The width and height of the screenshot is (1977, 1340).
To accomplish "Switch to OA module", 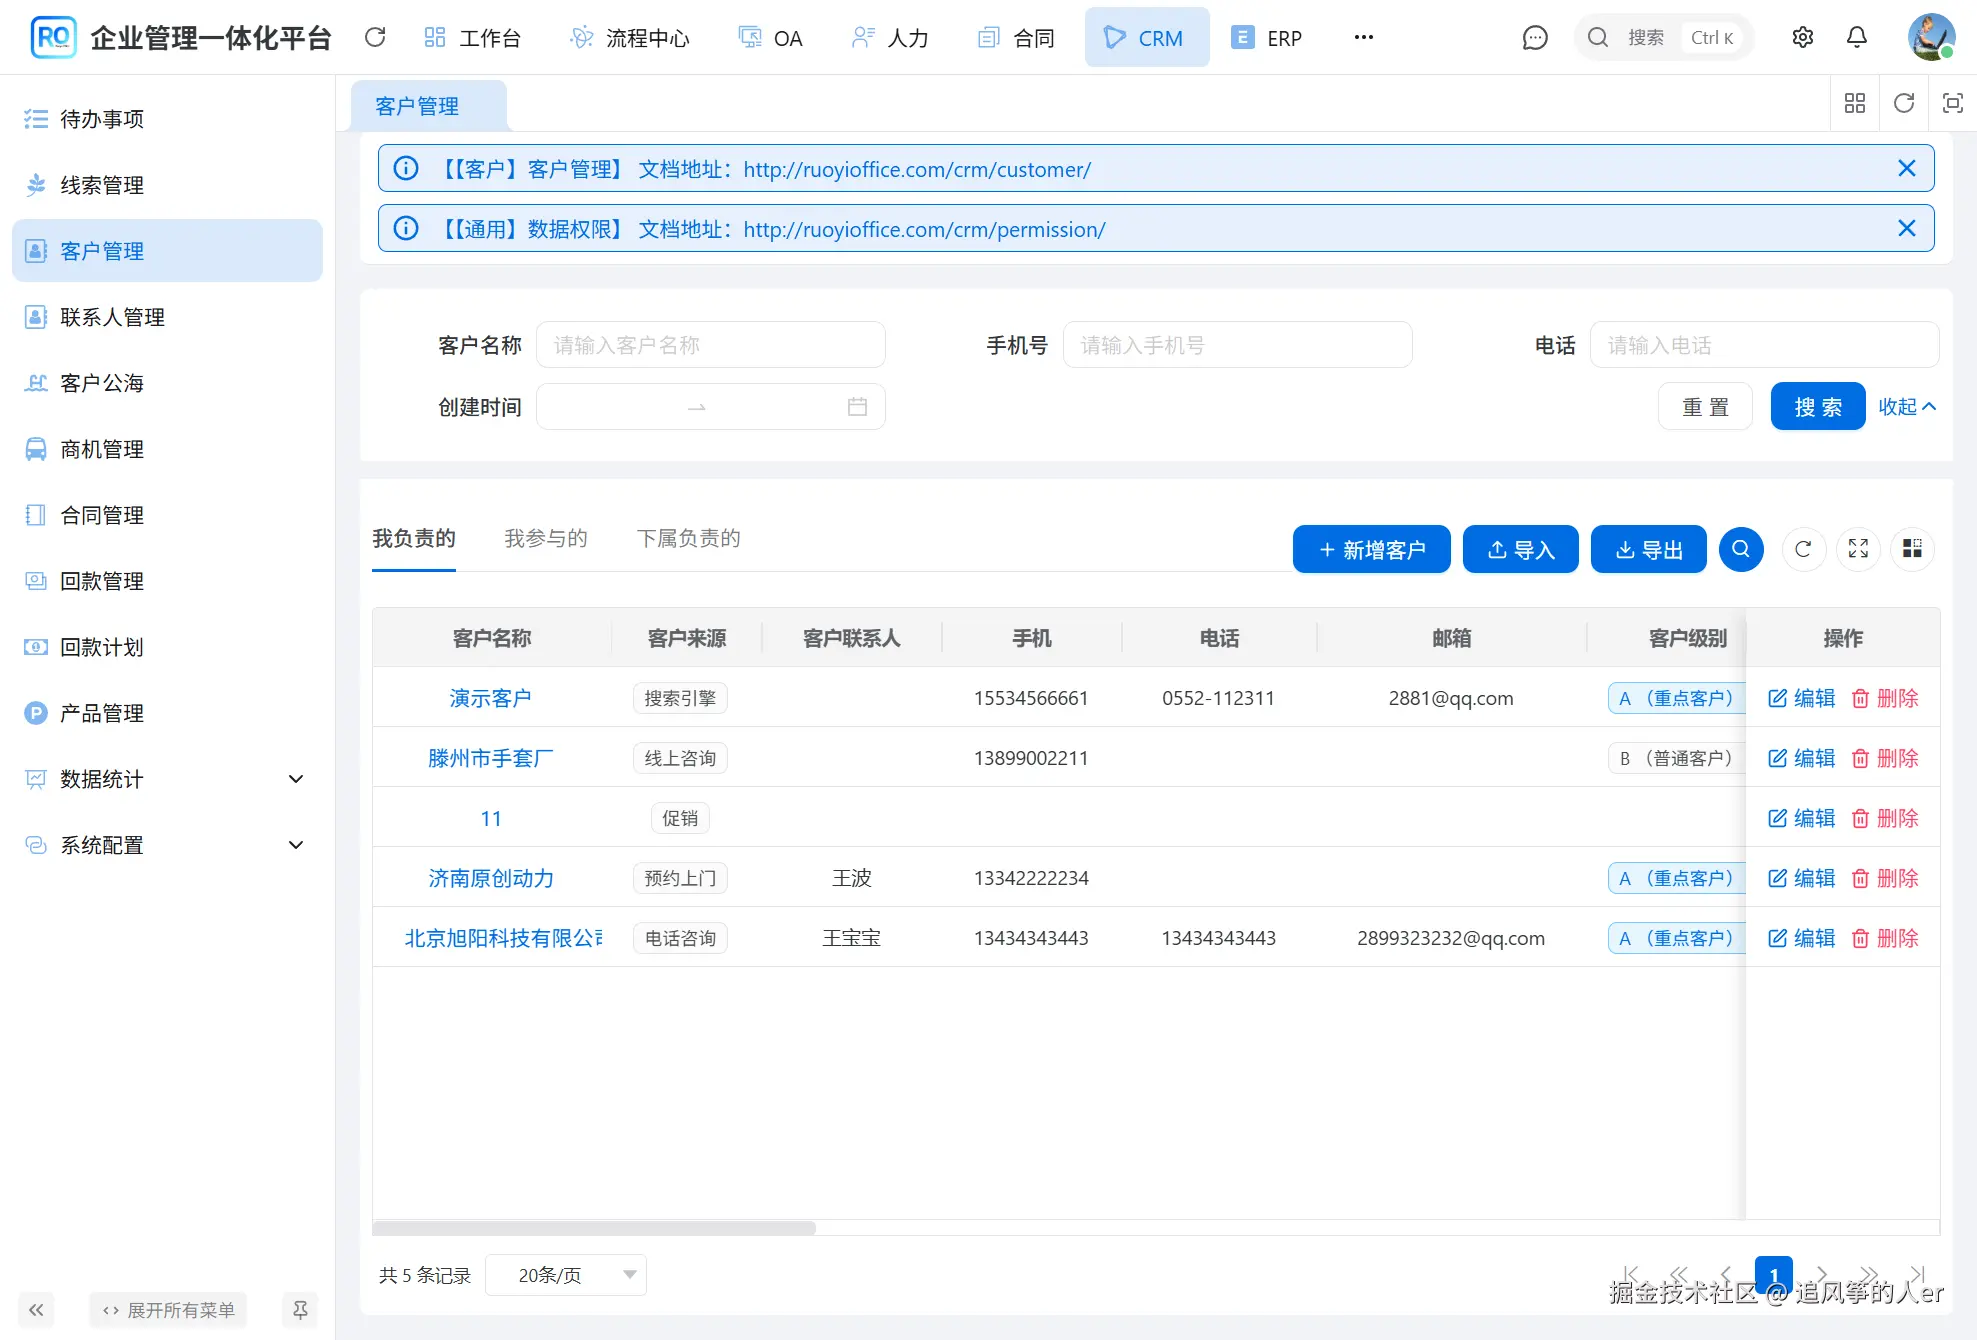I will click(x=770, y=38).
